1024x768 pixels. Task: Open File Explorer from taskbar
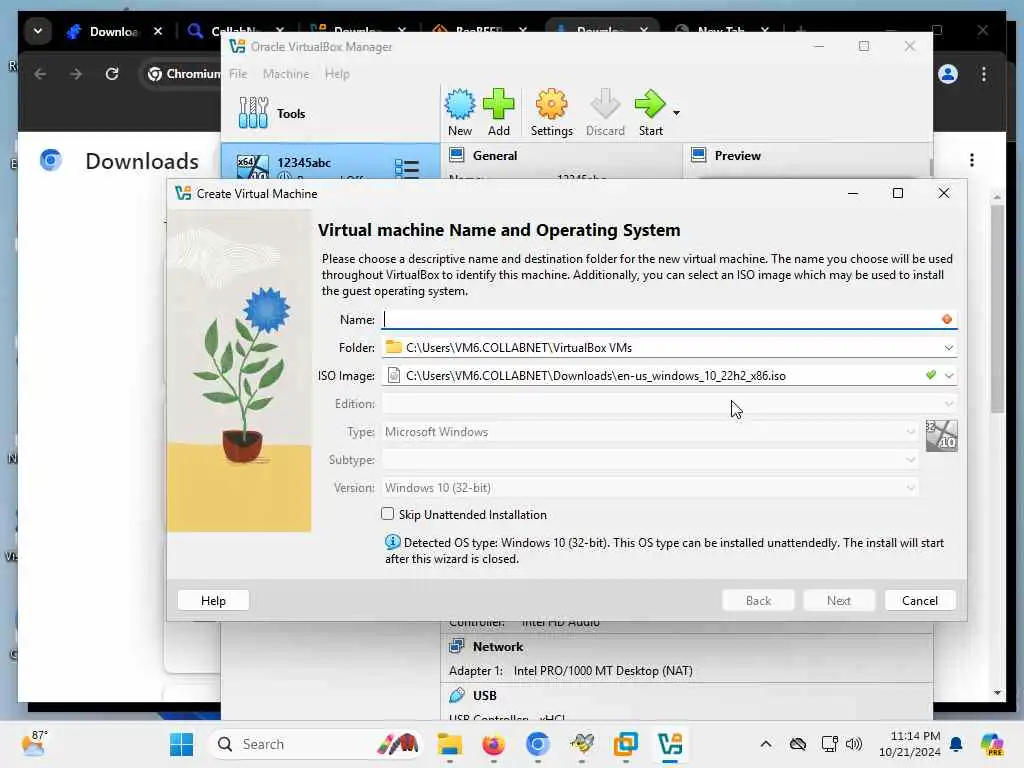coord(449,744)
